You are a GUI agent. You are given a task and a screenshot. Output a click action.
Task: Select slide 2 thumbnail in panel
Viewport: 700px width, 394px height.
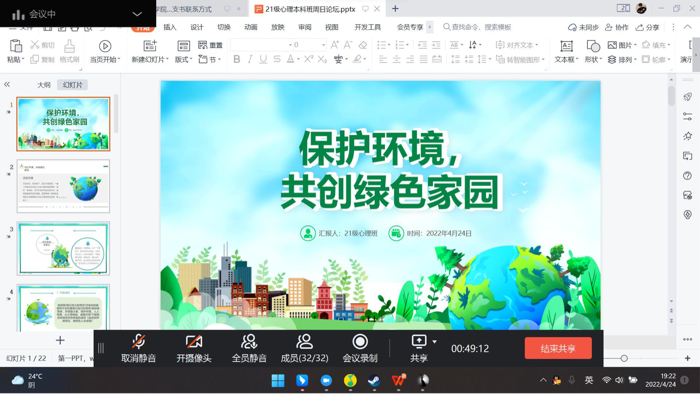coord(63,186)
